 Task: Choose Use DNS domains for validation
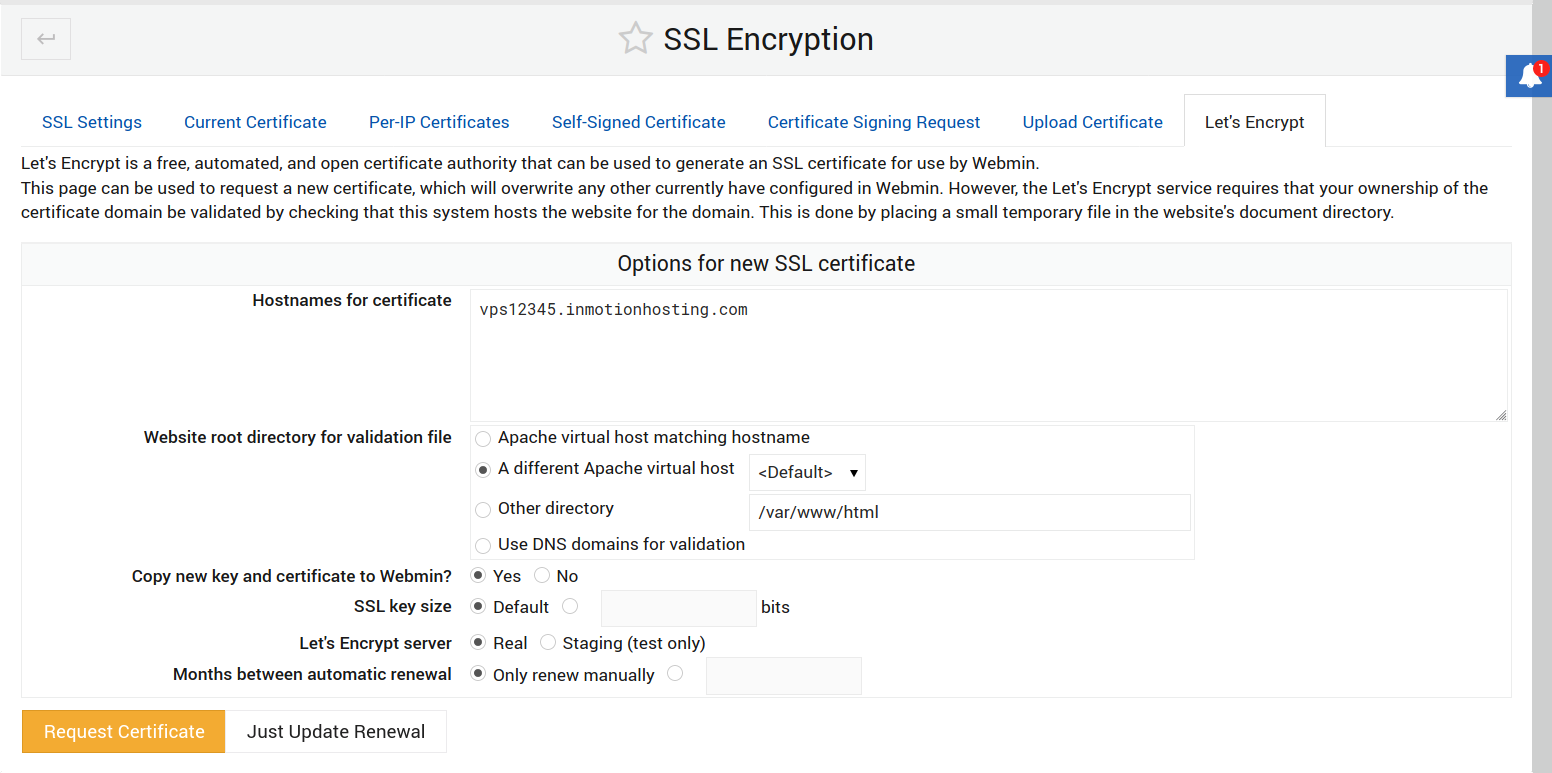click(483, 545)
